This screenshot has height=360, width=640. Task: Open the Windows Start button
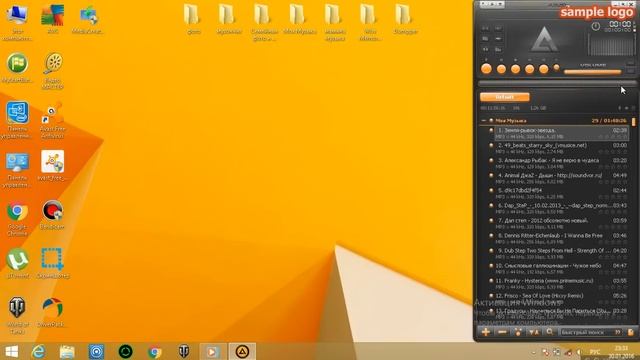point(12,351)
